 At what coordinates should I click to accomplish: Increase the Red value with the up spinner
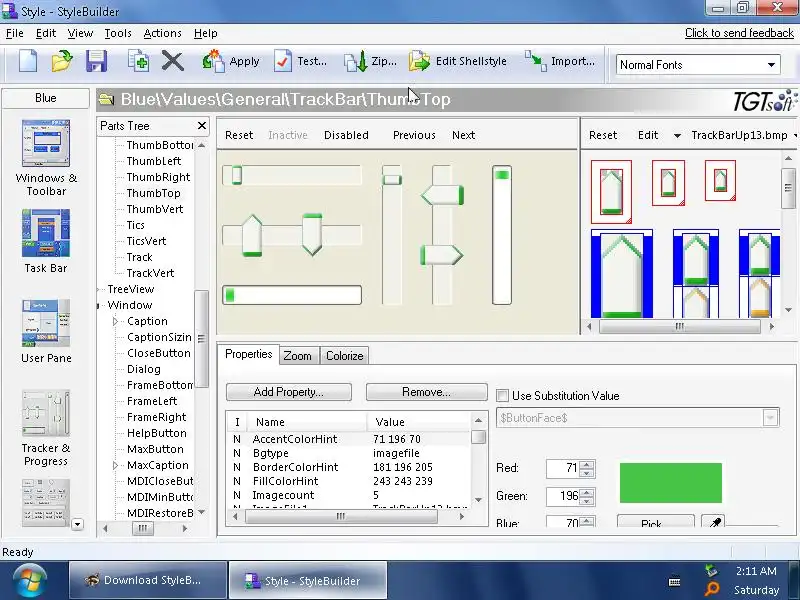587,465
